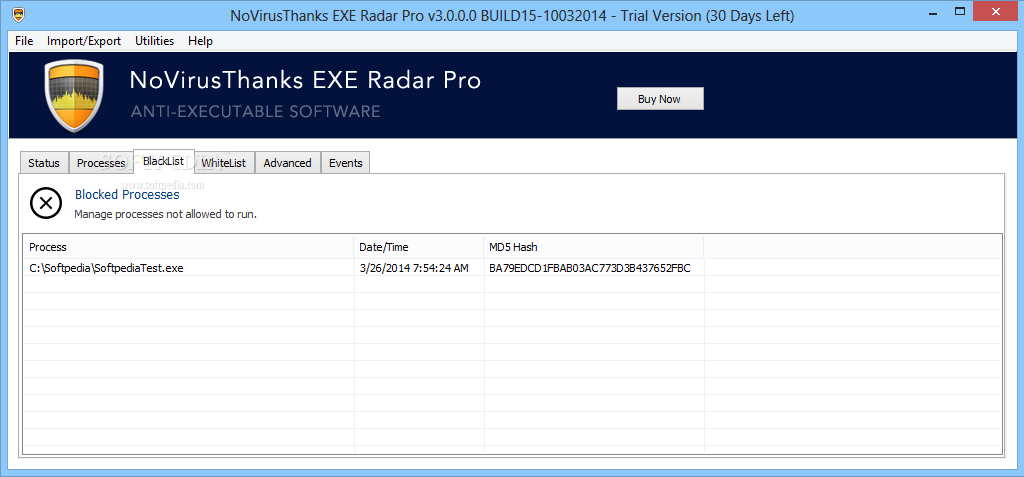Switch to the Processes tab
This screenshot has height=477, width=1024.
click(101, 163)
